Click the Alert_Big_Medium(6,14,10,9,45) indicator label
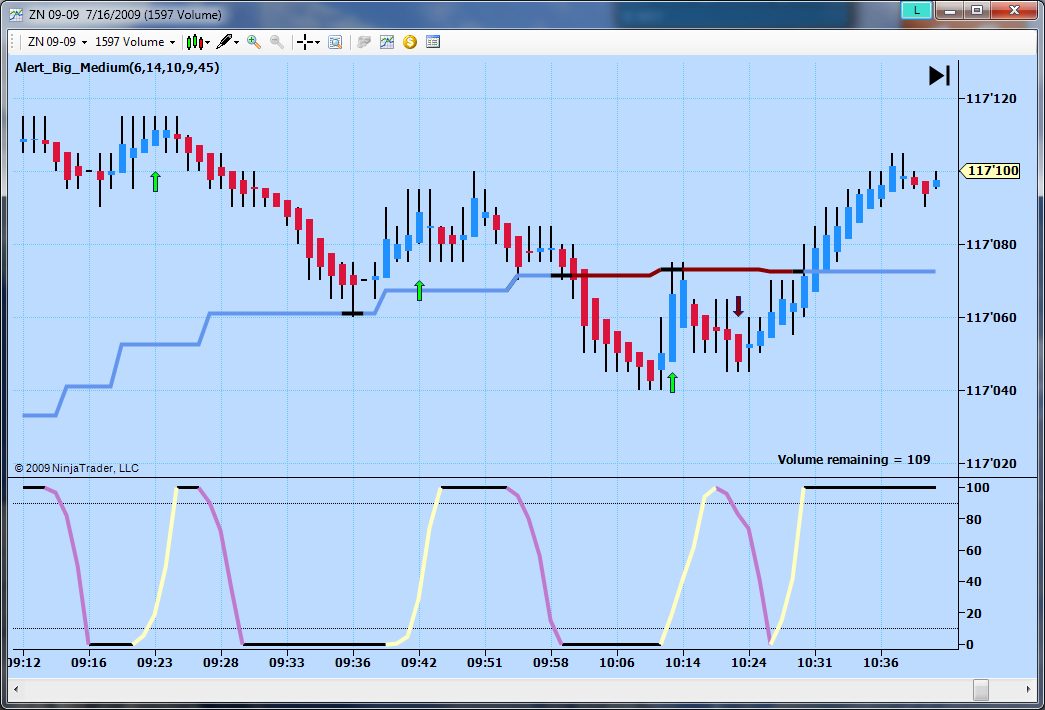1045x710 pixels. pyautogui.click(x=117, y=67)
